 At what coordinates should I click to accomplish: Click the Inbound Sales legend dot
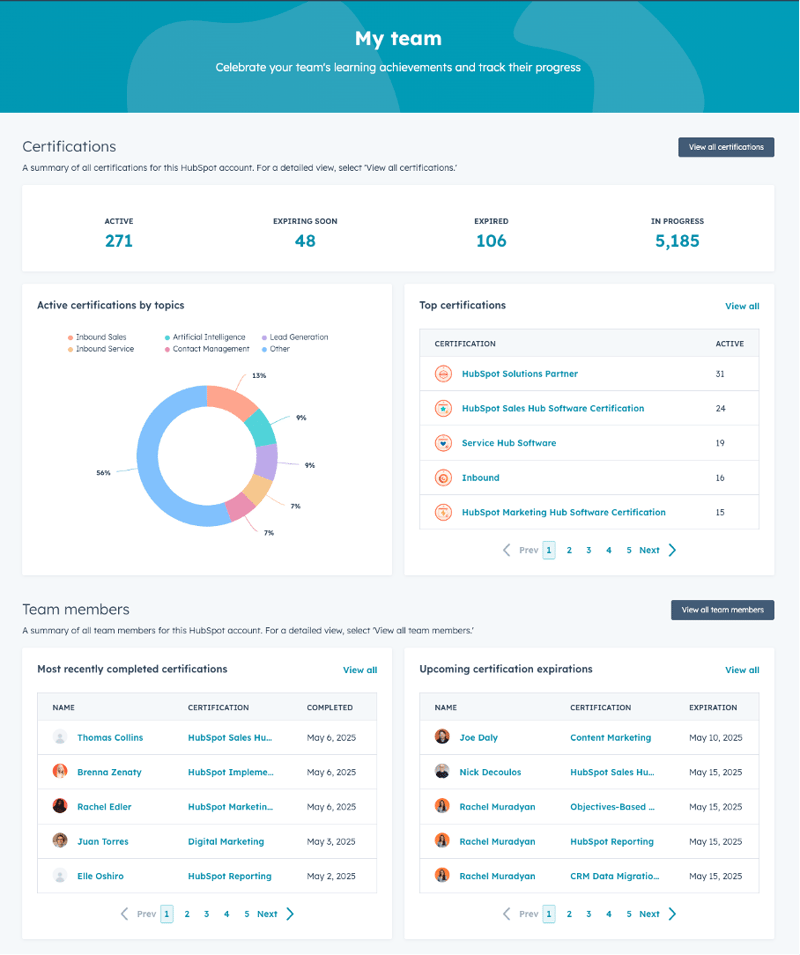click(71, 337)
